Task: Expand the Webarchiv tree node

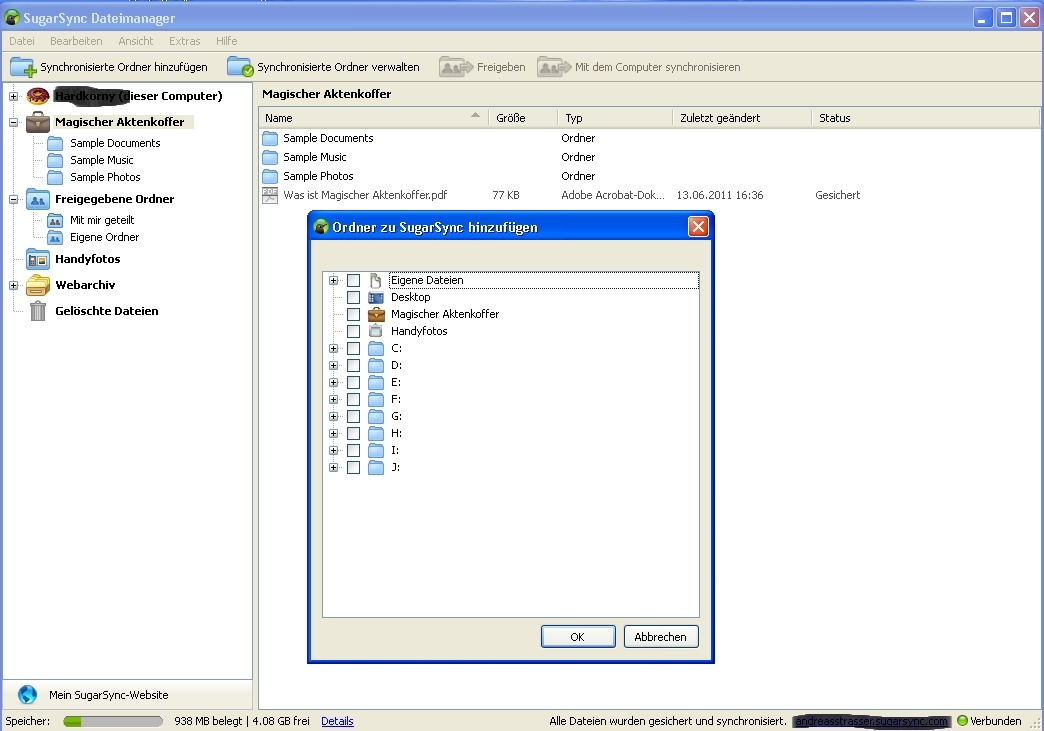Action: coord(13,285)
